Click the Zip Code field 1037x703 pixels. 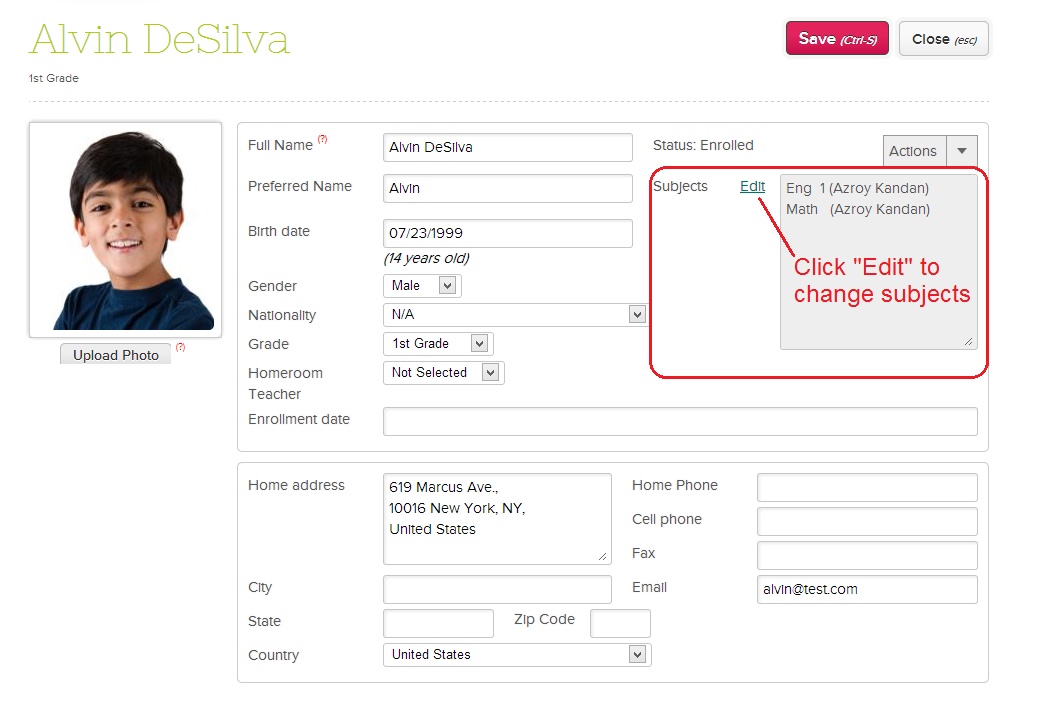coord(620,624)
